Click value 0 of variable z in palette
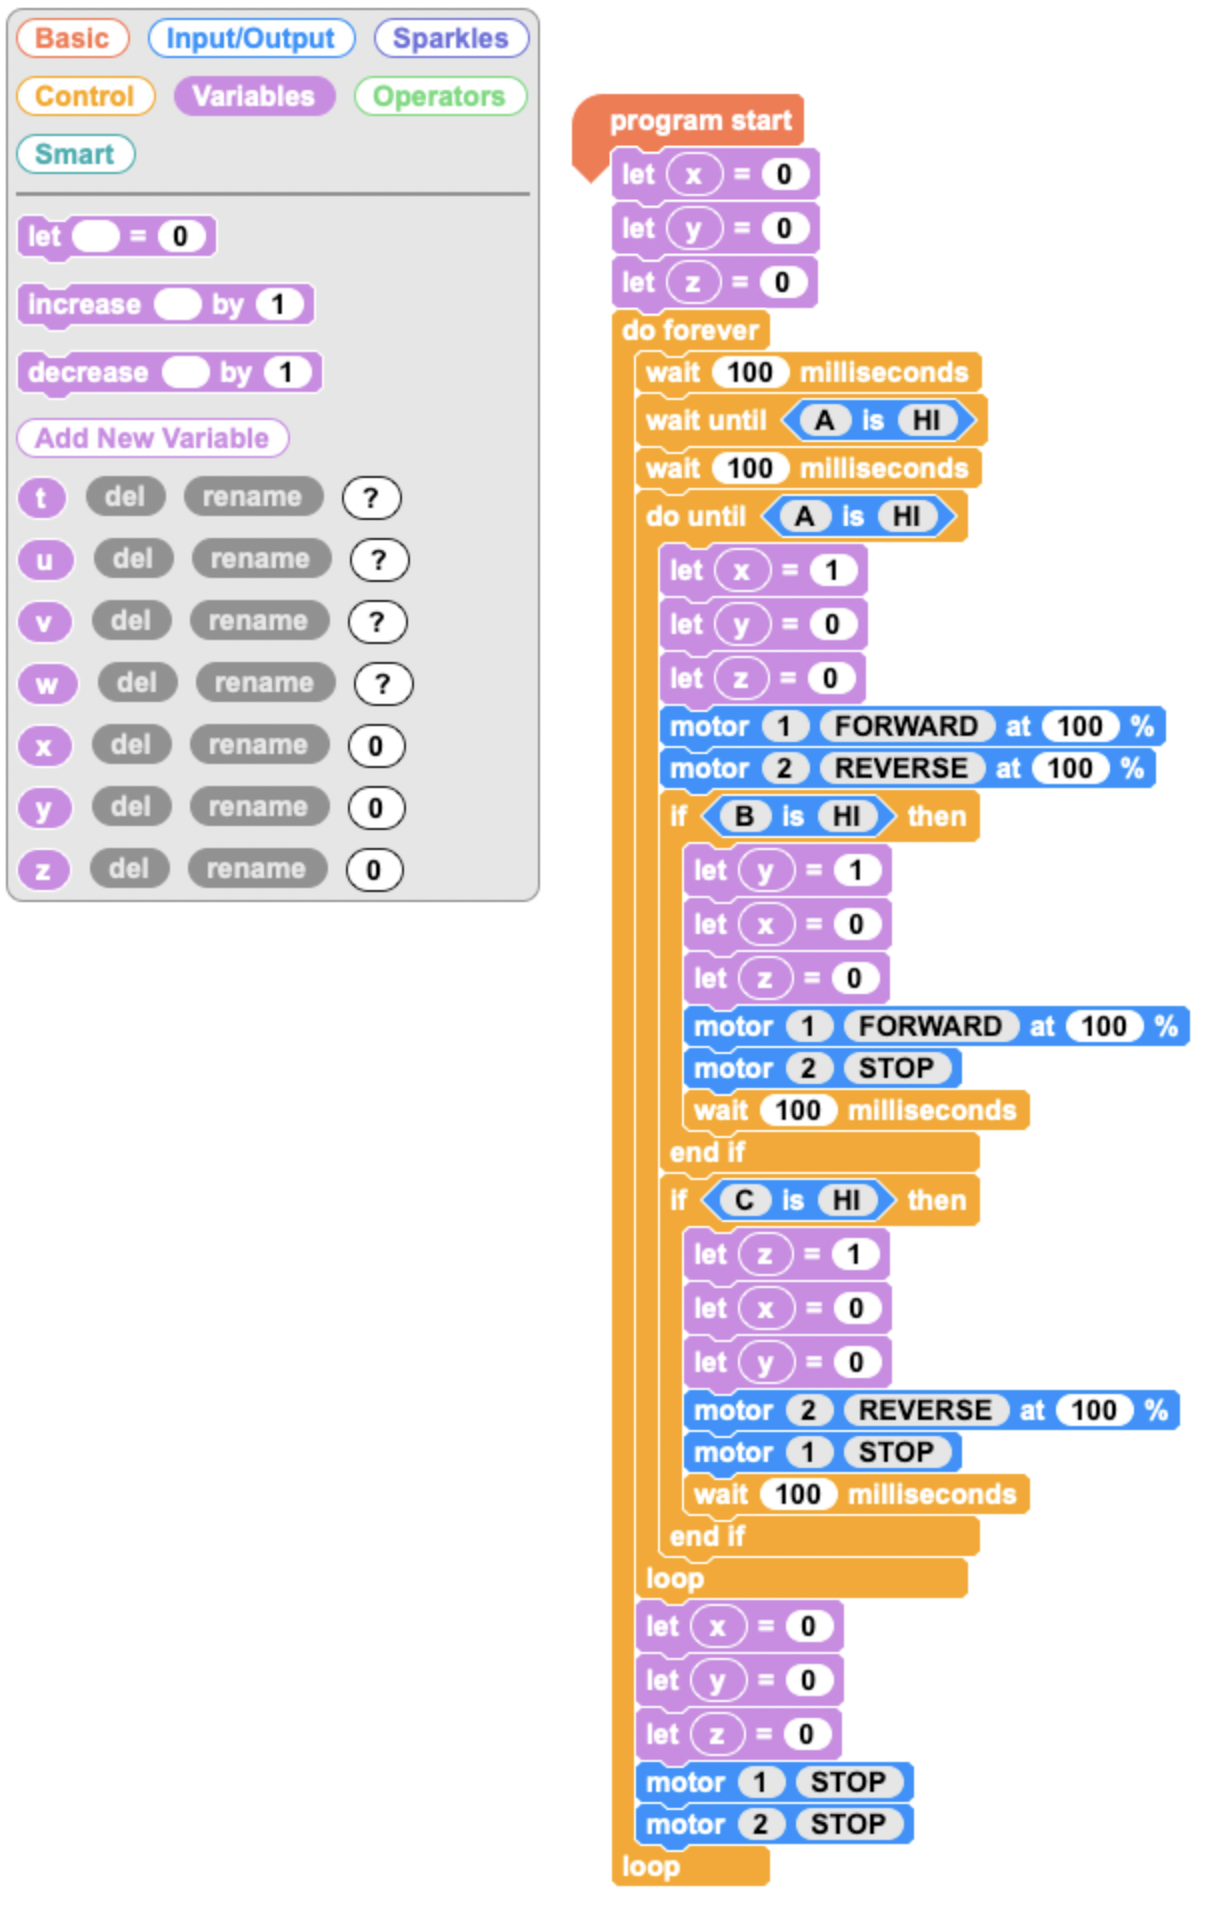 (x=374, y=869)
